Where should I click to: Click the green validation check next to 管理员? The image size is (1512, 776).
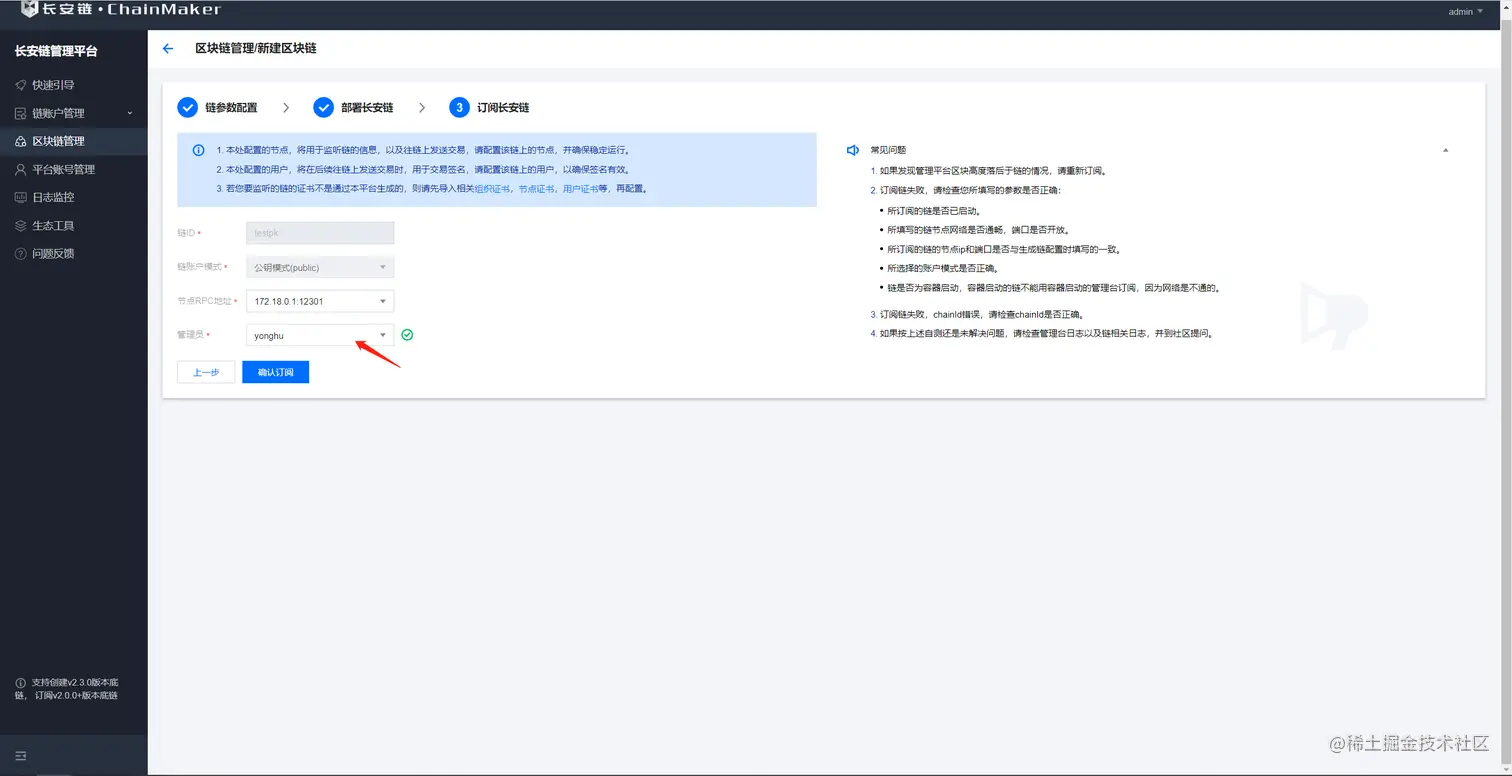tap(407, 335)
